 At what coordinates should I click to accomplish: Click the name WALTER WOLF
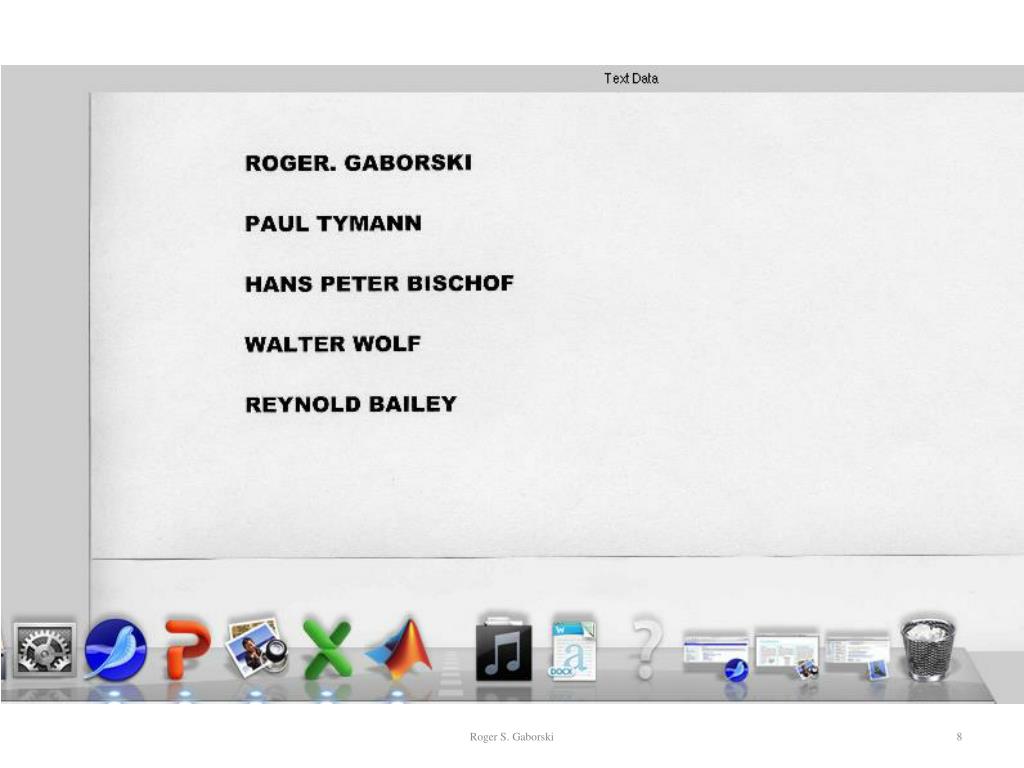(x=332, y=344)
